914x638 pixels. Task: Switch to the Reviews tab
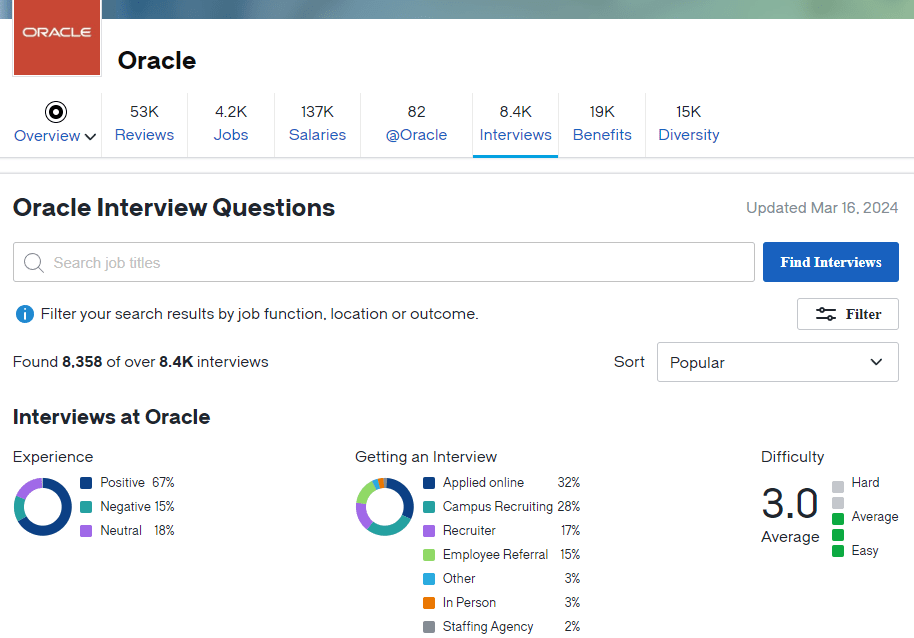click(x=144, y=124)
